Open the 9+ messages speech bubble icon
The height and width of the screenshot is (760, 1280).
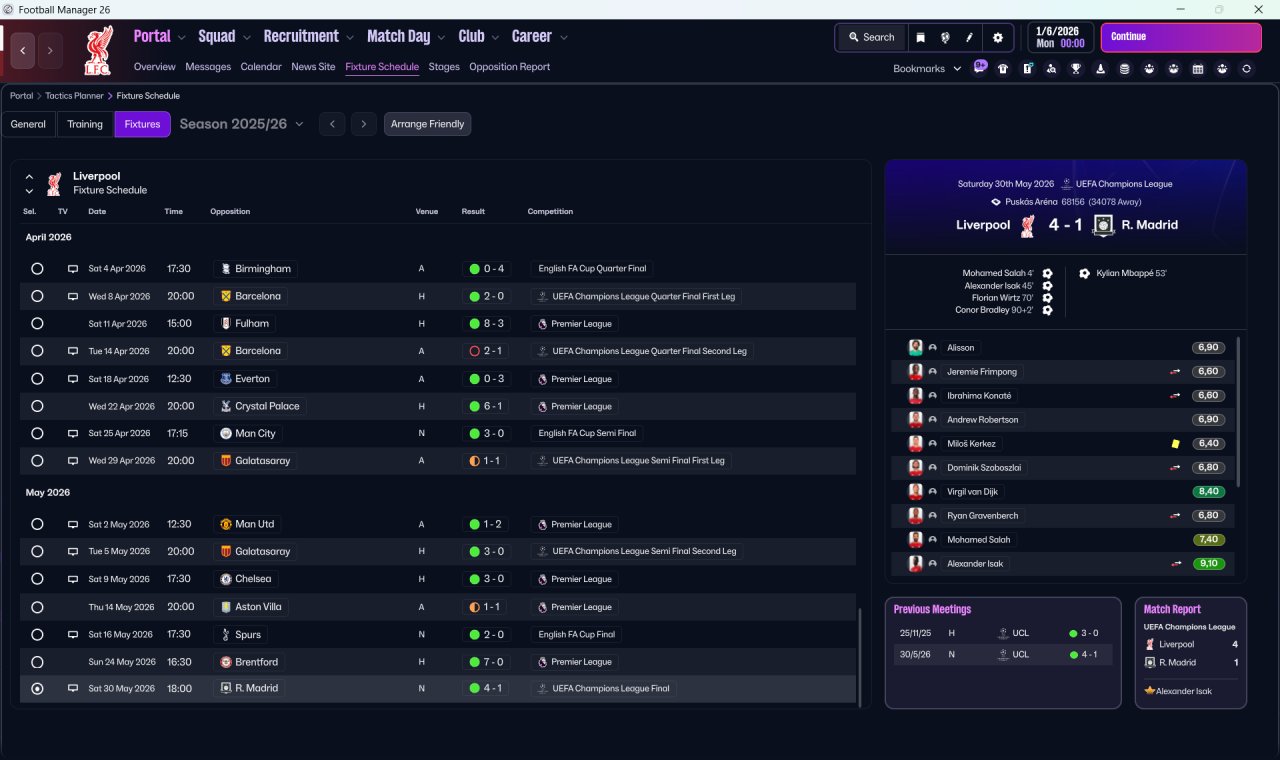tap(980, 68)
